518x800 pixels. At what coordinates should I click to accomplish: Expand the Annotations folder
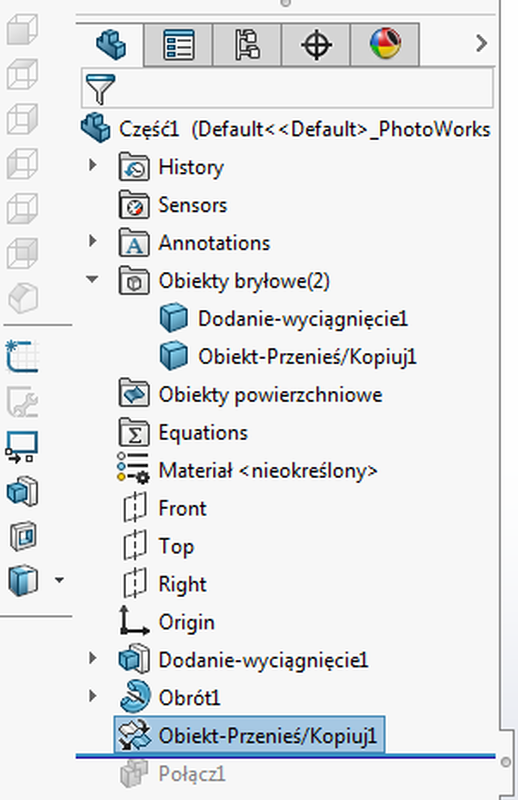(x=92, y=240)
